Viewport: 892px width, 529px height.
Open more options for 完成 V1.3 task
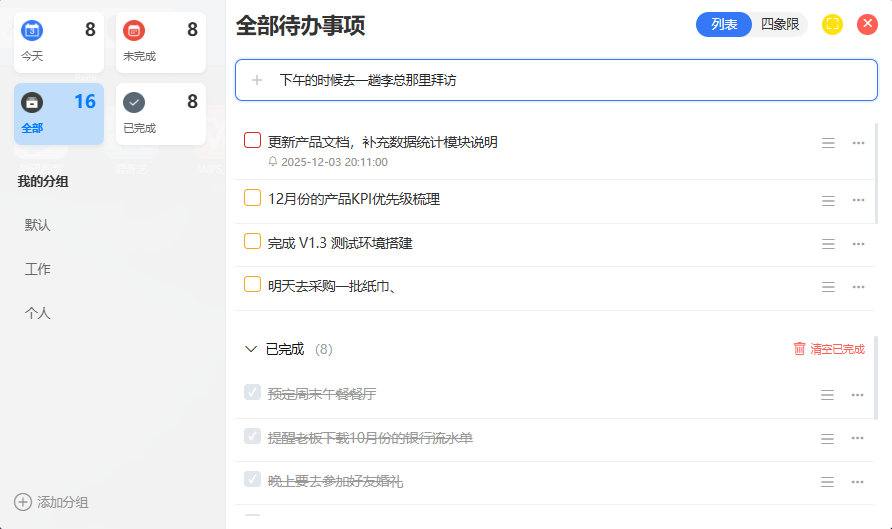point(858,244)
